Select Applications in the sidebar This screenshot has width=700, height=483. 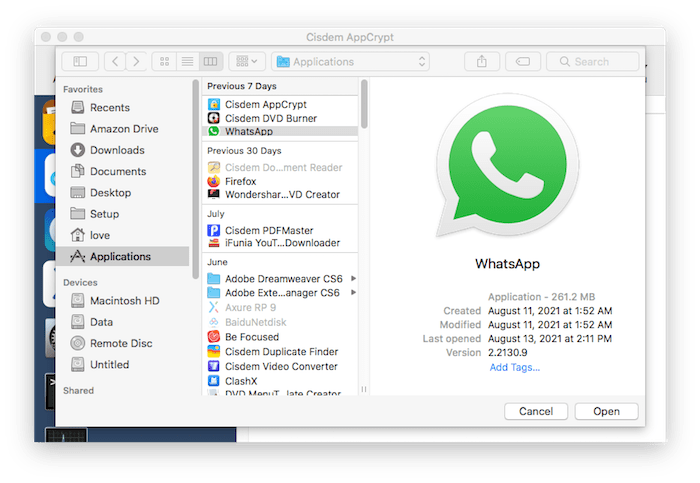click(123, 257)
